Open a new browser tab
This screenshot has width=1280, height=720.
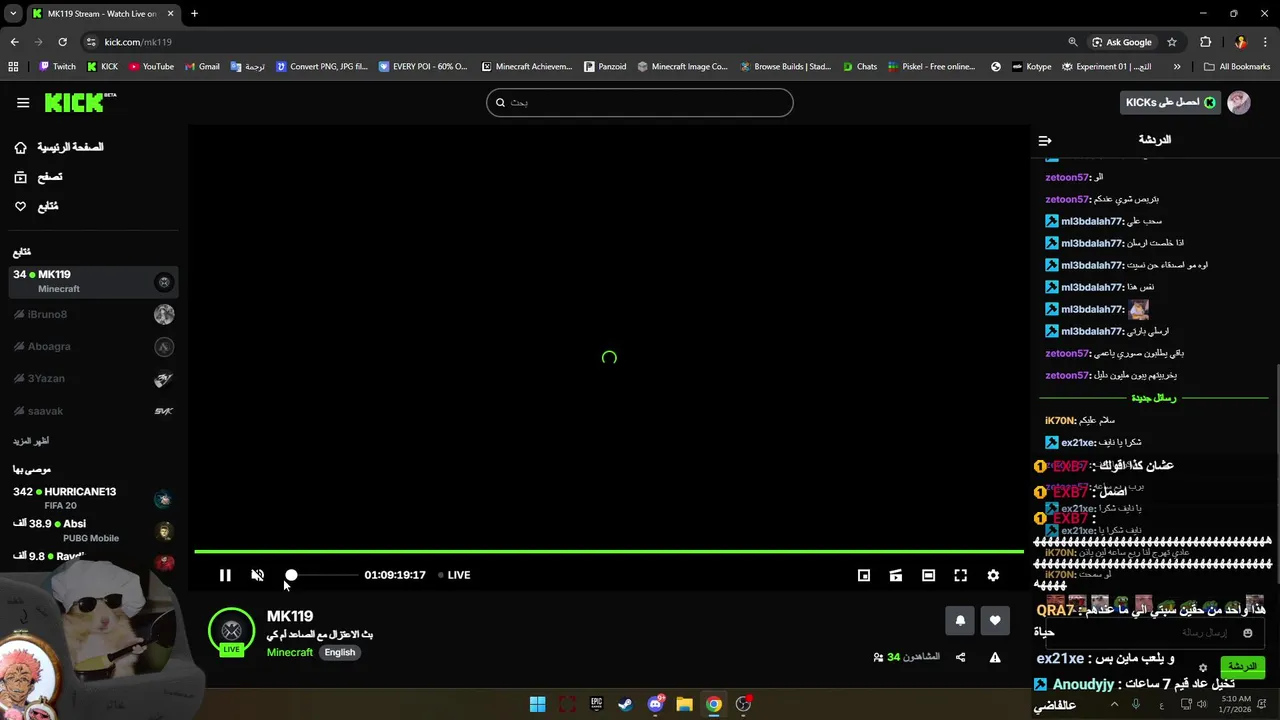tap(194, 14)
